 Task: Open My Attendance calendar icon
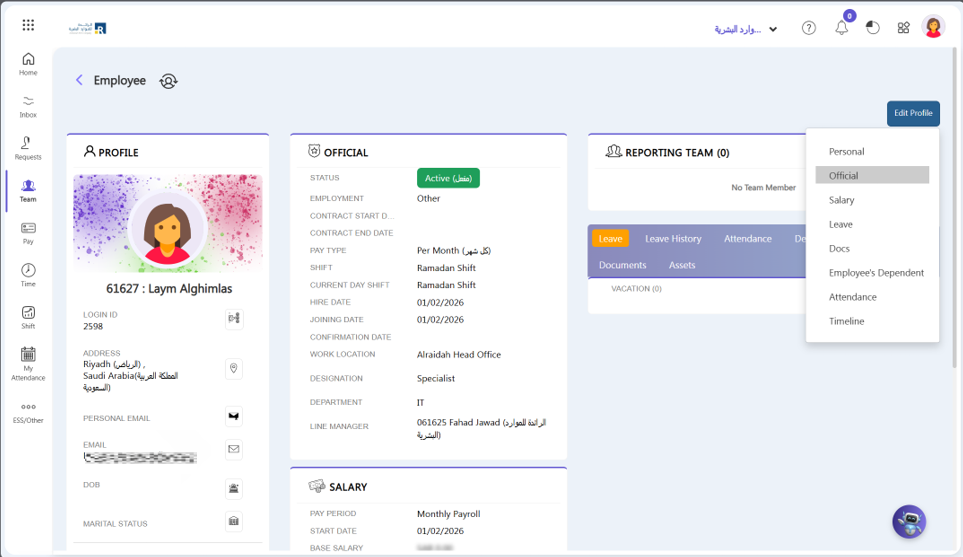pyautogui.click(x=28, y=360)
